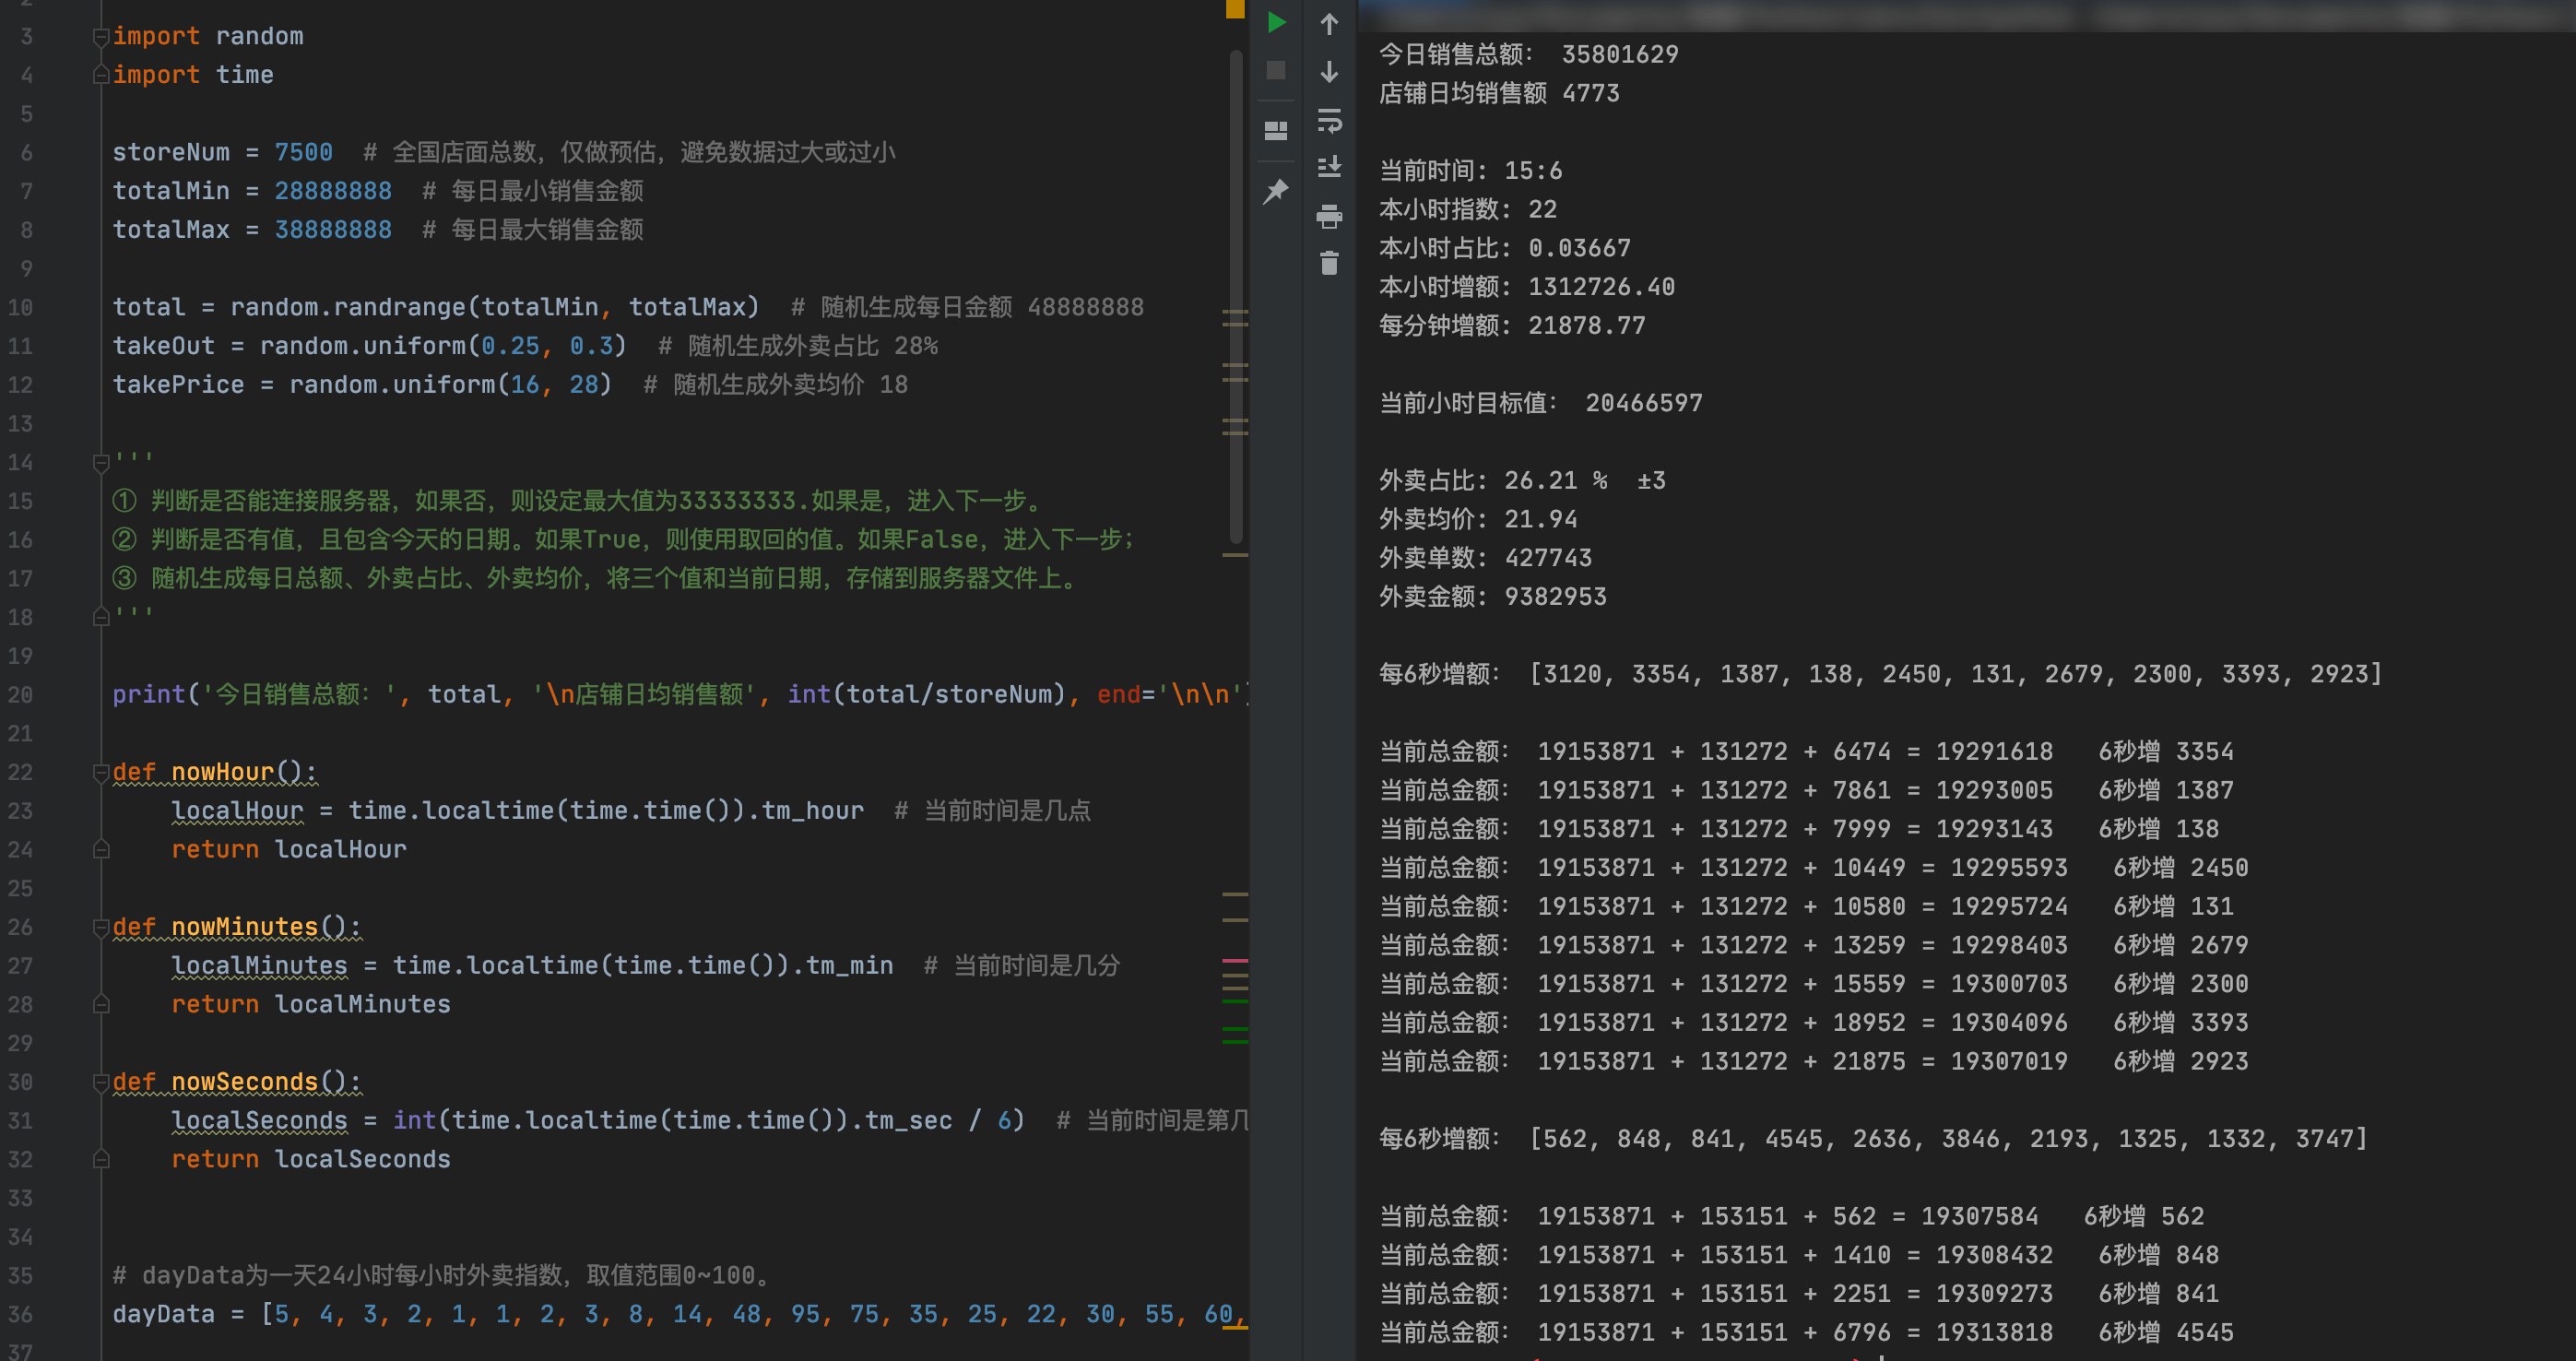Click console line 外卖金额: 9382953
2576x1361 pixels.
[x=1493, y=597]
